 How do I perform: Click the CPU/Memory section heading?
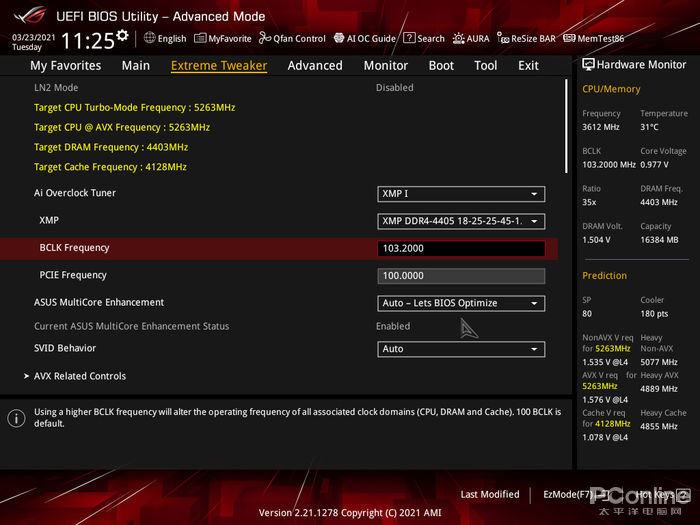point(611,89)
